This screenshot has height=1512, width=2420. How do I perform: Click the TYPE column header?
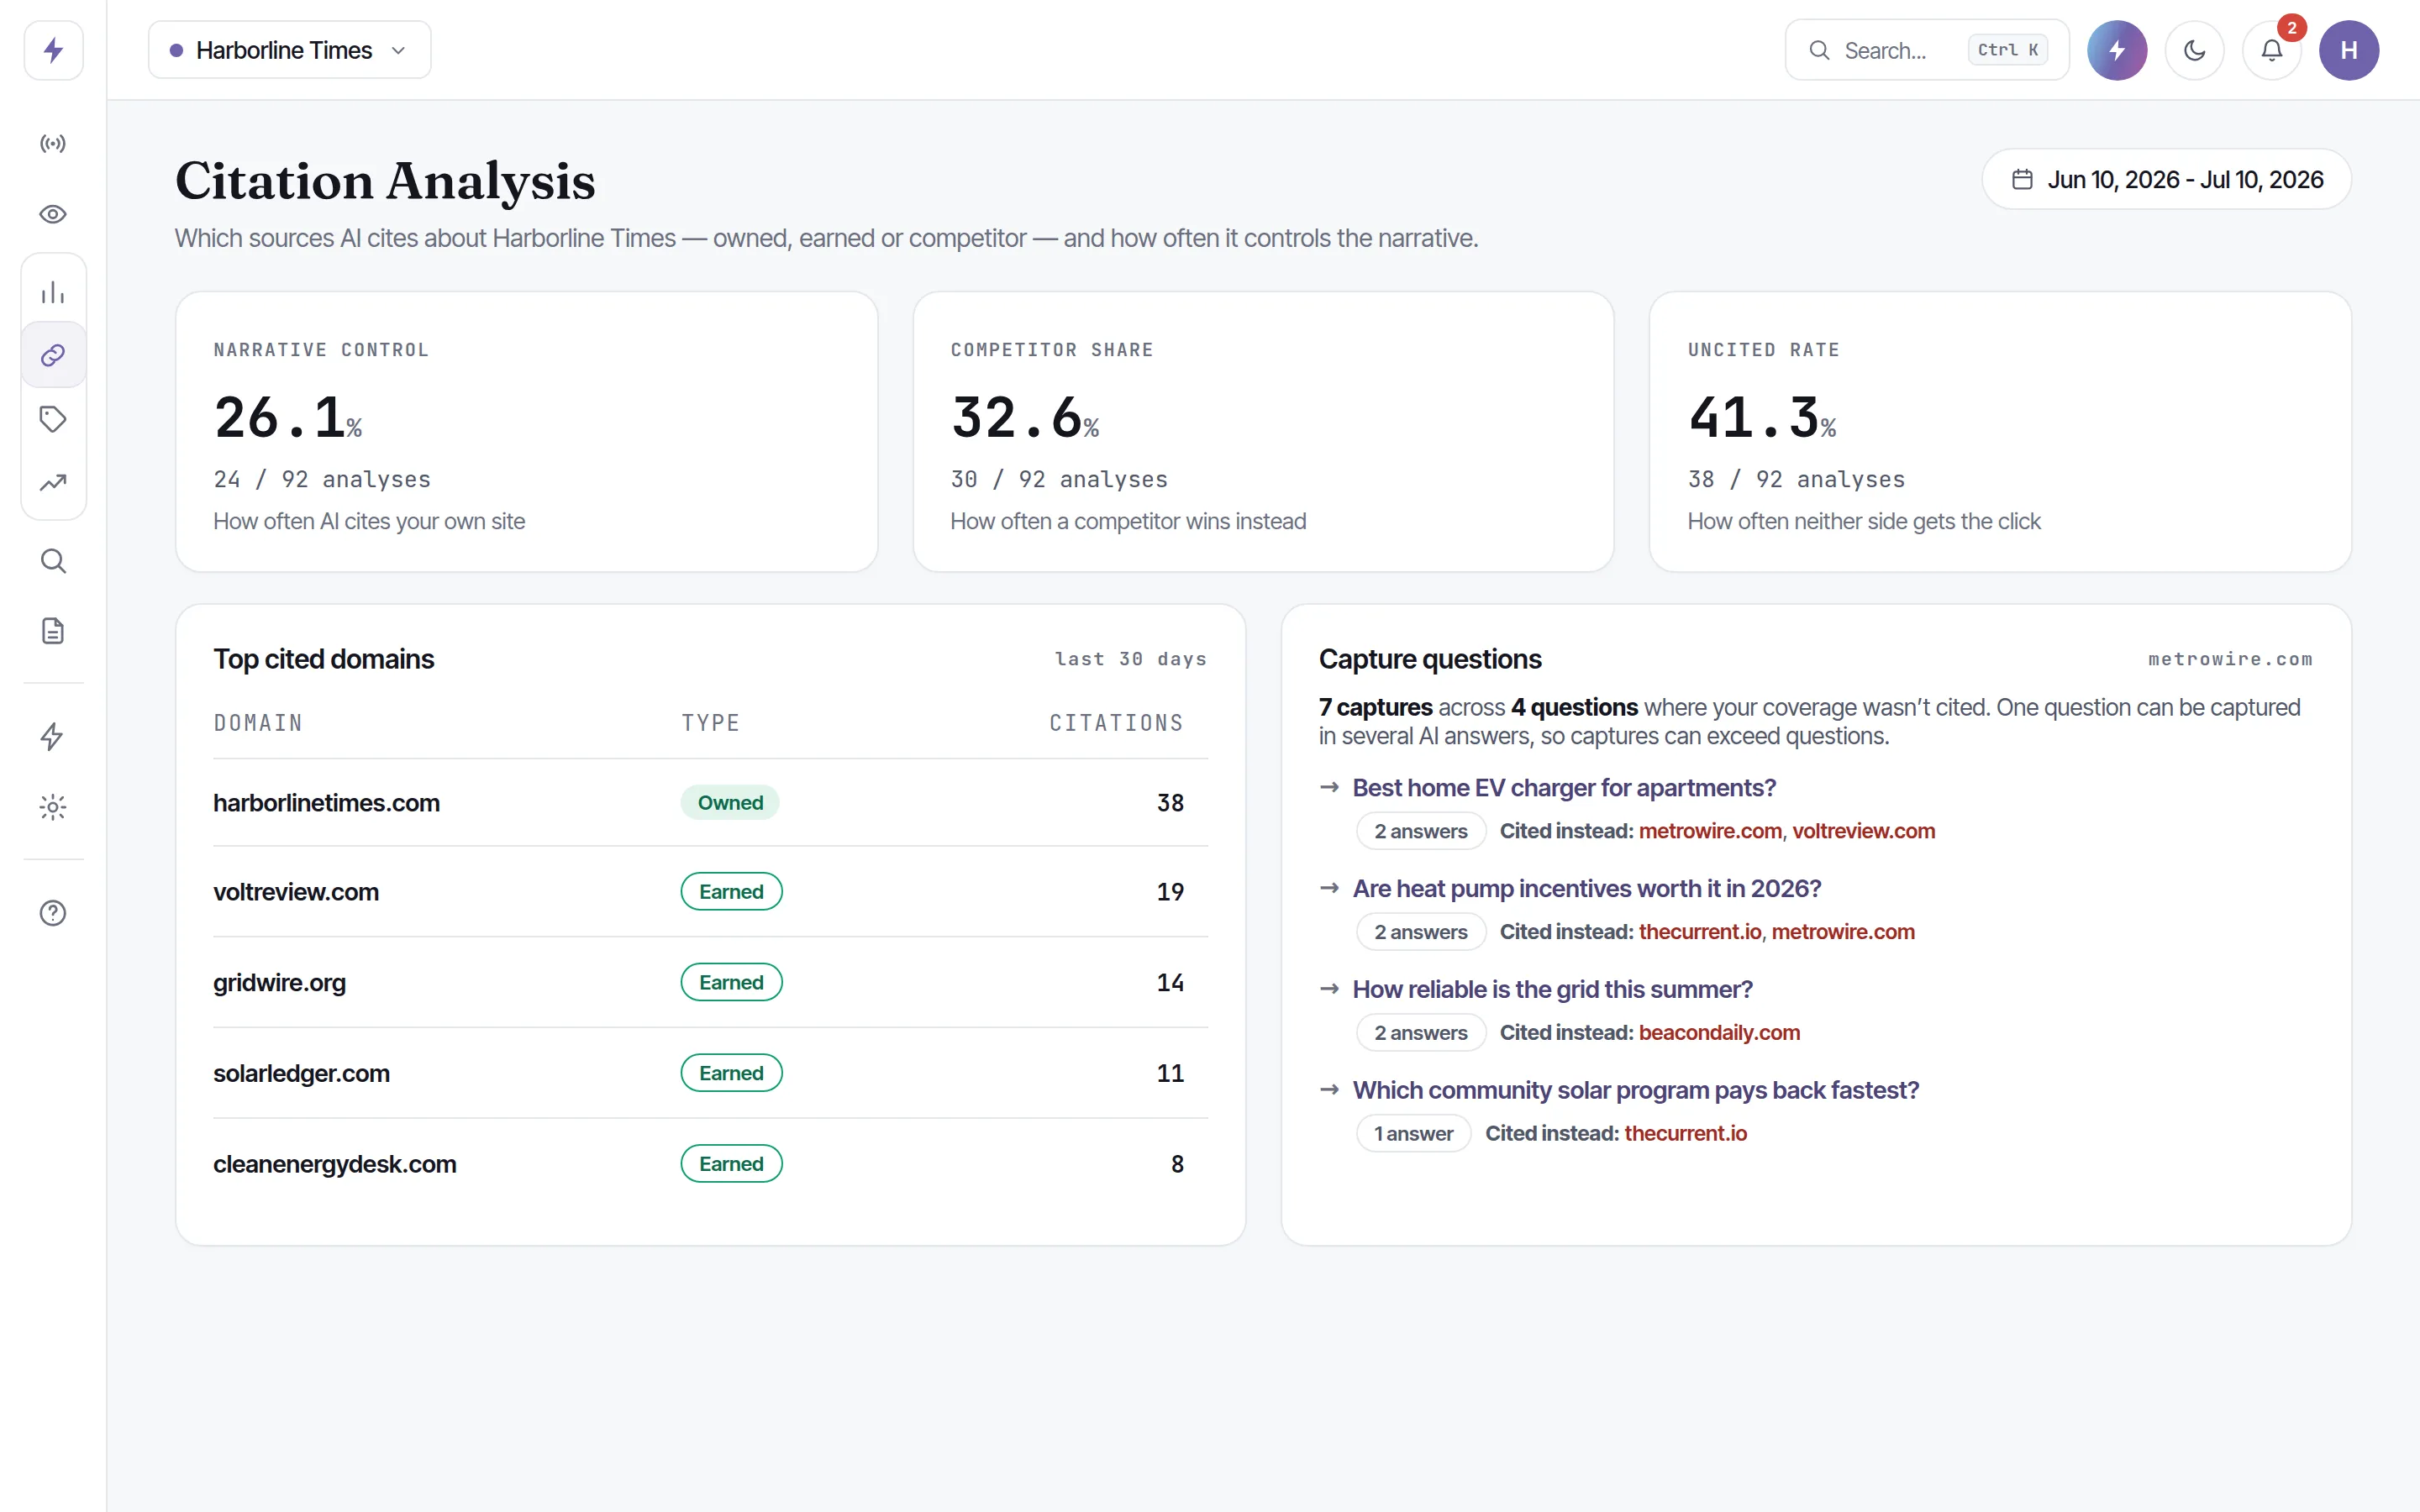711,723
